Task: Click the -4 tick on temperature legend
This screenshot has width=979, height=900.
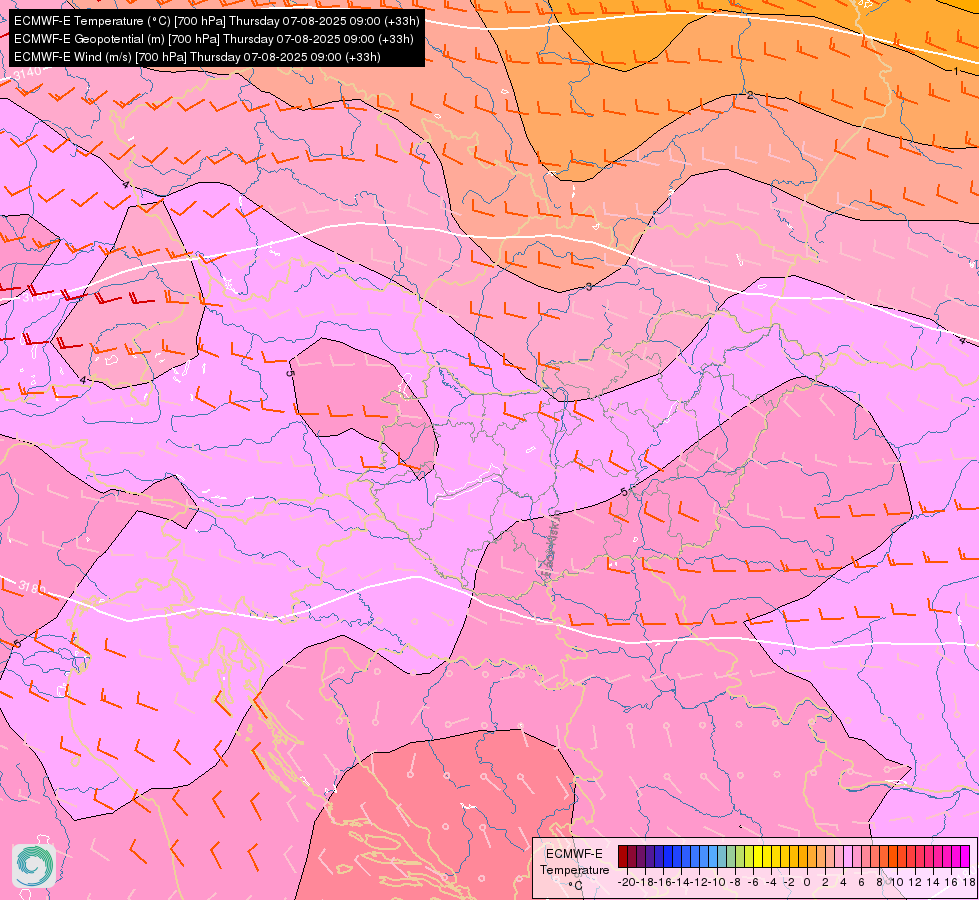Action: click(x=771, y=882)
